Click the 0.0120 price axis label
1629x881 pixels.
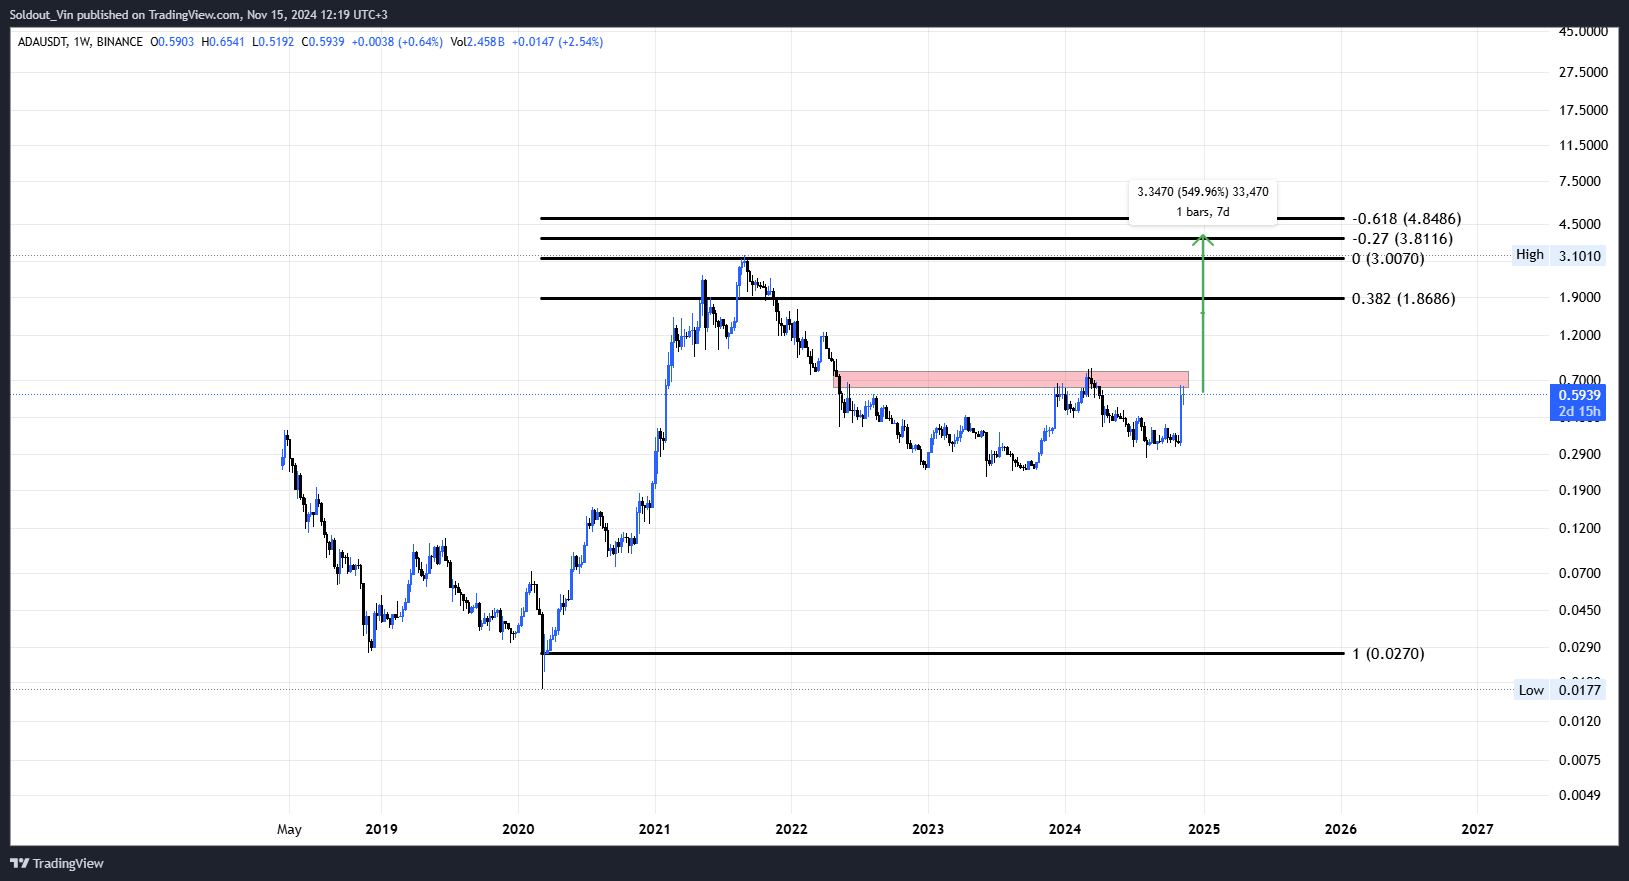click(1580, 721)
